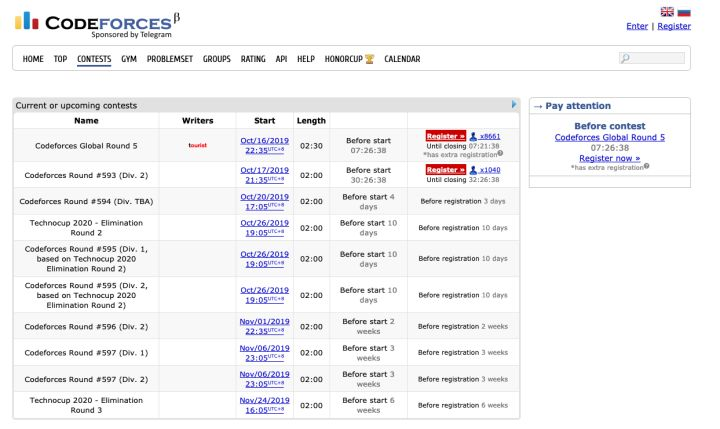Open the API menu item

[281, 59]
